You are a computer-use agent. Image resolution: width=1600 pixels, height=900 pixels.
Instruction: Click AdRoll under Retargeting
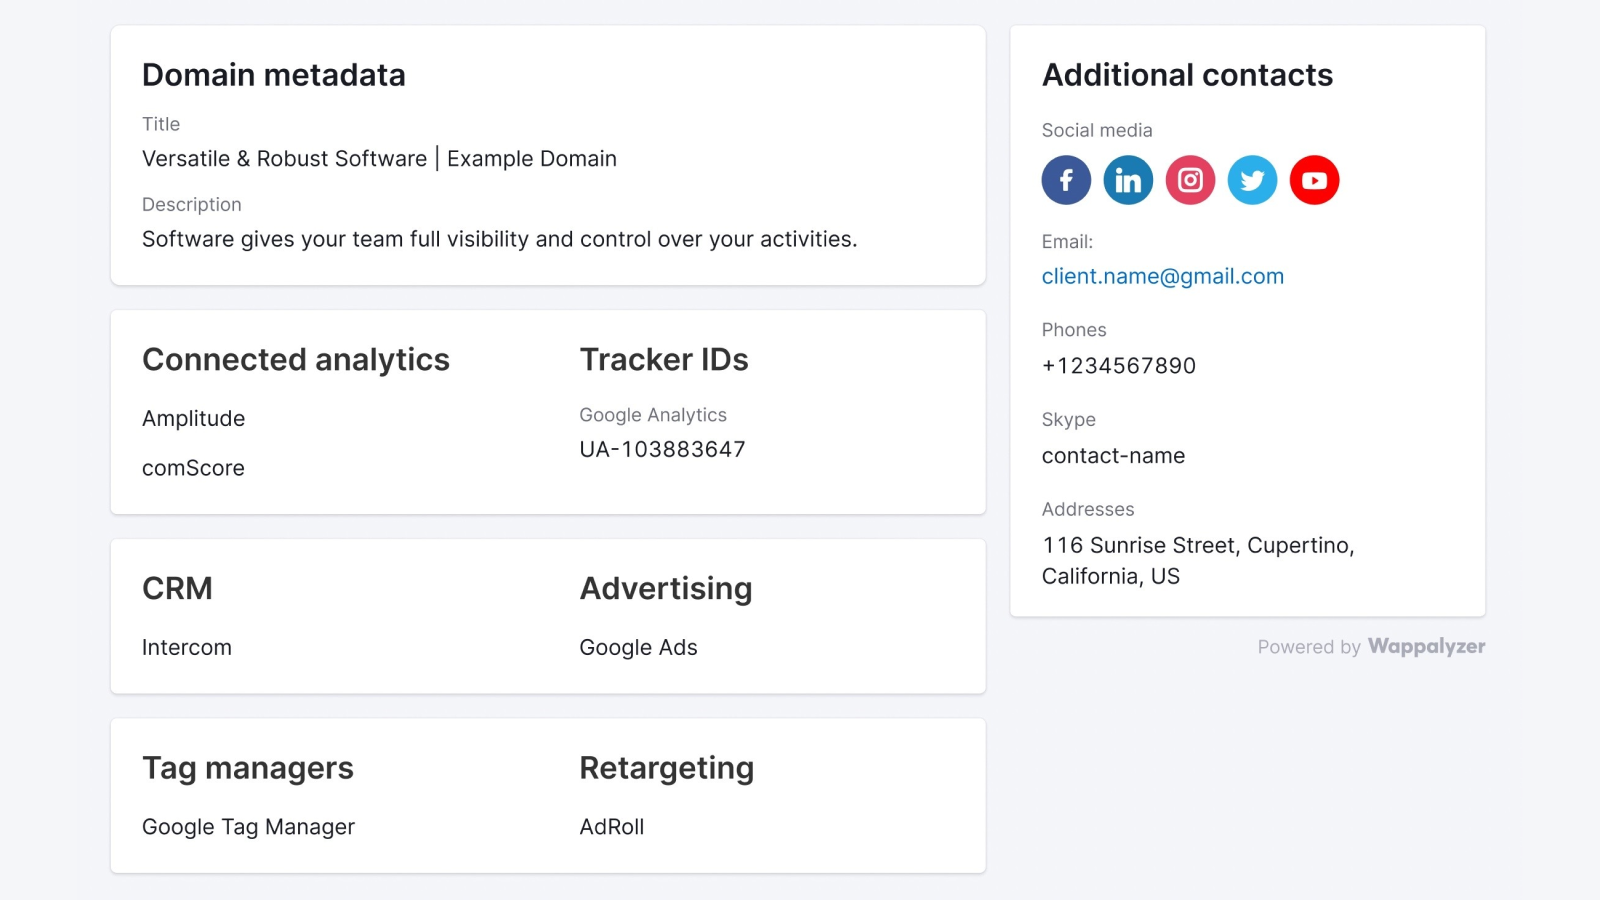point(612,826)
